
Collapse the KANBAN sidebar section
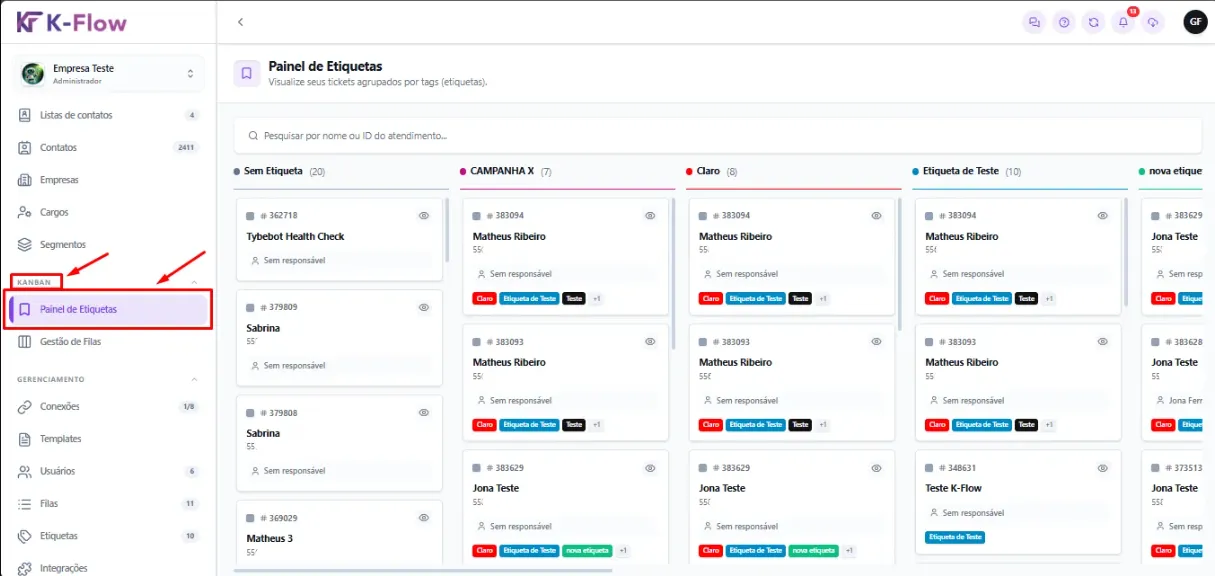coord(194,283)
